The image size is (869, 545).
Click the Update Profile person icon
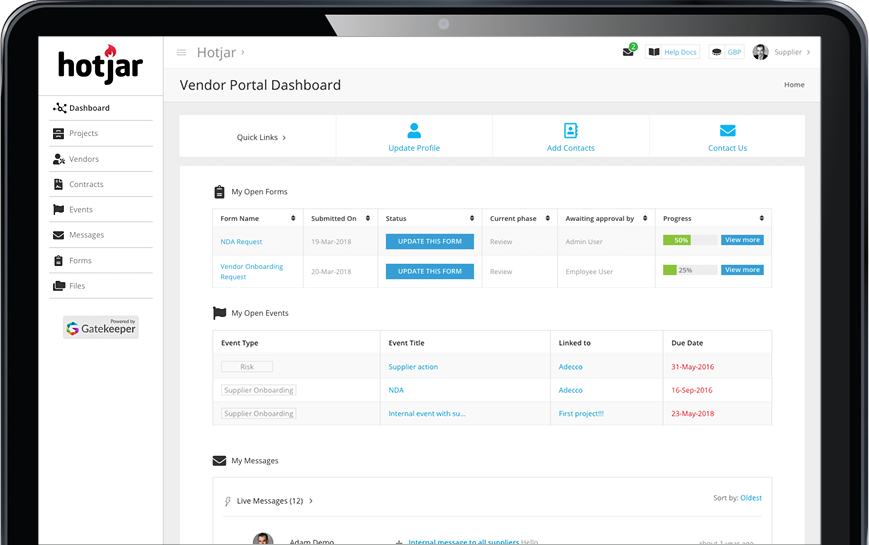pos(414,131)
